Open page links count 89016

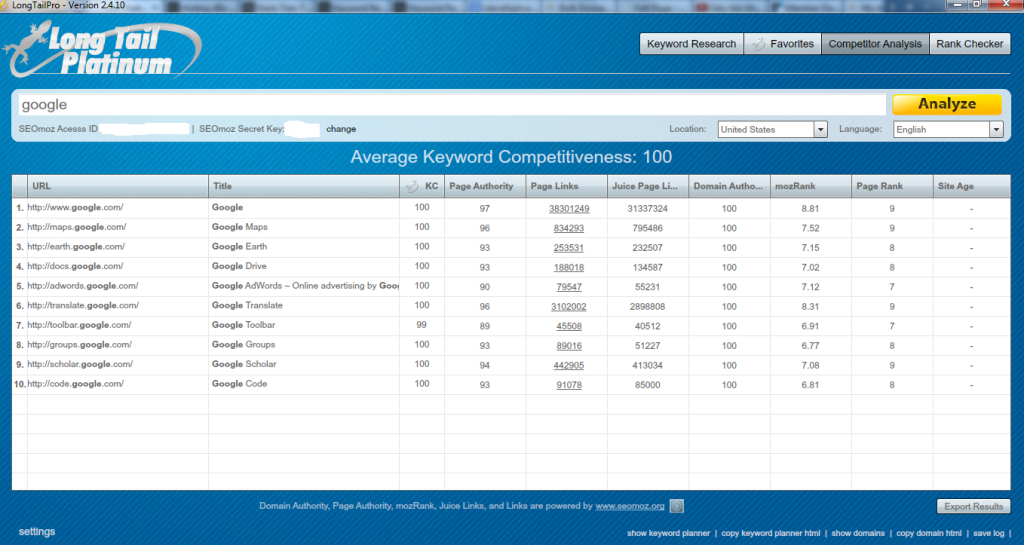pos(569,346)
